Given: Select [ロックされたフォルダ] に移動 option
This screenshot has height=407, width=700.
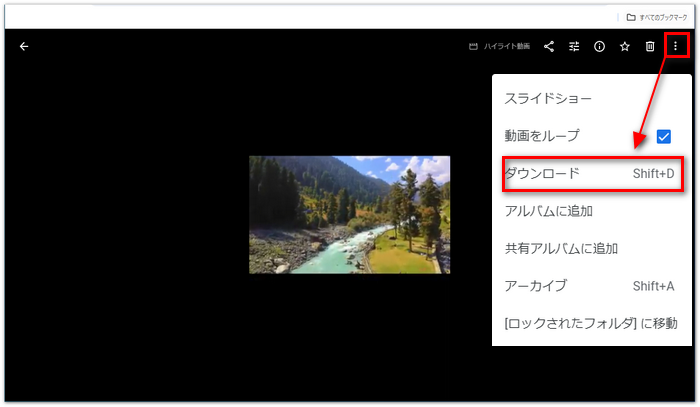Looking at the screenshot, I should (x=590, y=323).
